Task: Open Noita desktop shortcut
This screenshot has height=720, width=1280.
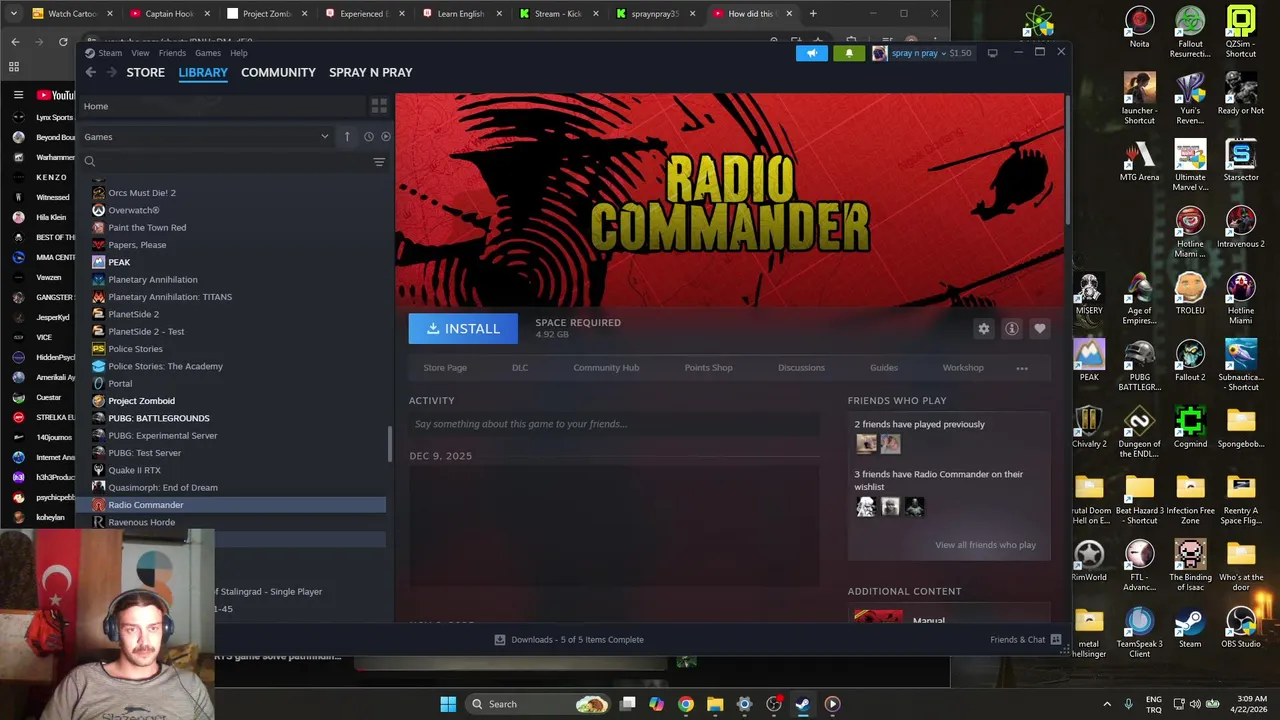Action: [1139, 28]
